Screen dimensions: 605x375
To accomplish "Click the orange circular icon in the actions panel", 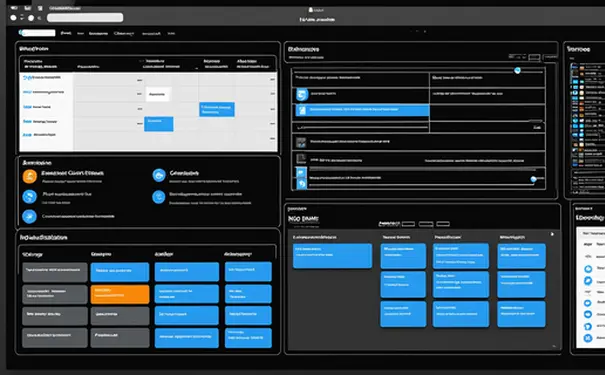I will (30, 176).
